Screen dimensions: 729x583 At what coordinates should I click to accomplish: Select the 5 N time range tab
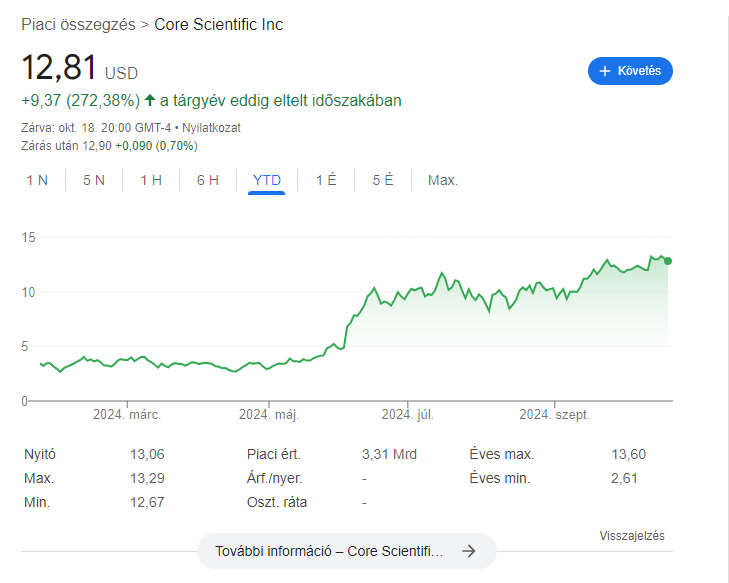pyautogui.click(x=94, y=180)
